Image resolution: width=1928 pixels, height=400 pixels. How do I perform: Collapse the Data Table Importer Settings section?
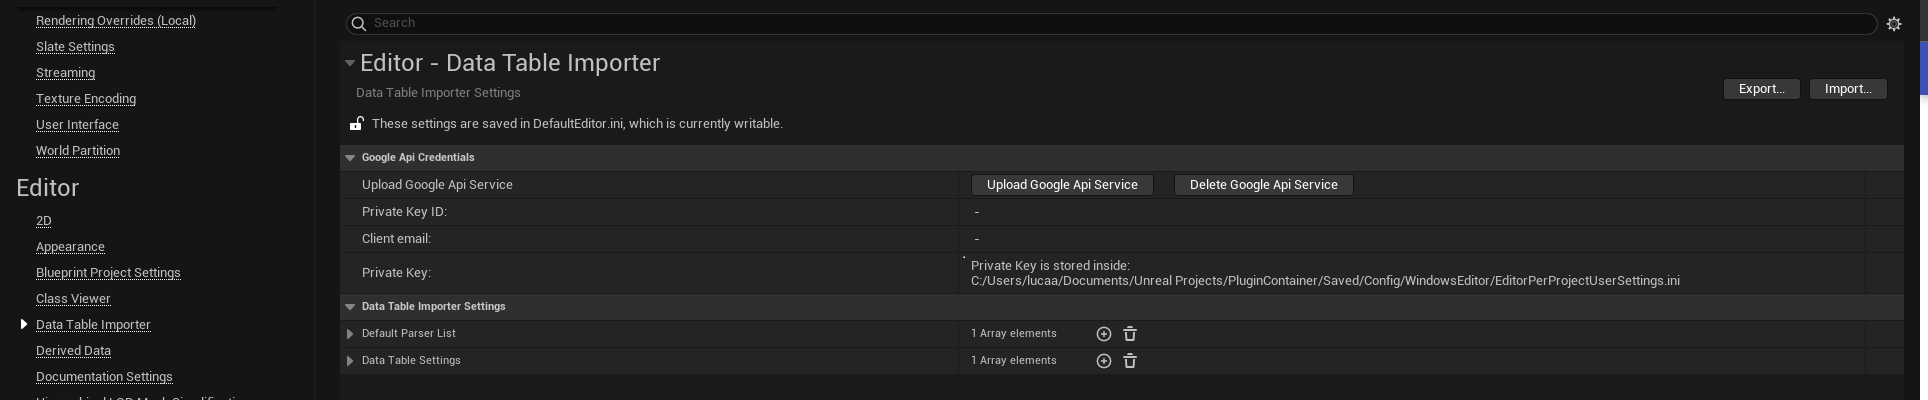tap(350, 307)
